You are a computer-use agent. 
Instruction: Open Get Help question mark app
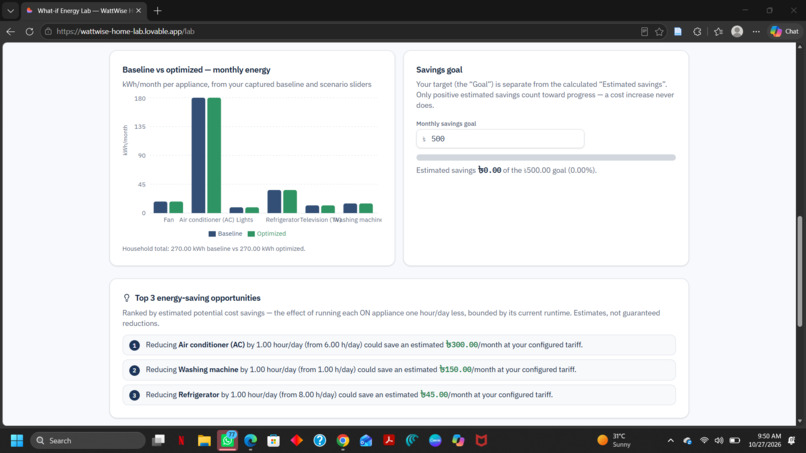click(320, 441)
